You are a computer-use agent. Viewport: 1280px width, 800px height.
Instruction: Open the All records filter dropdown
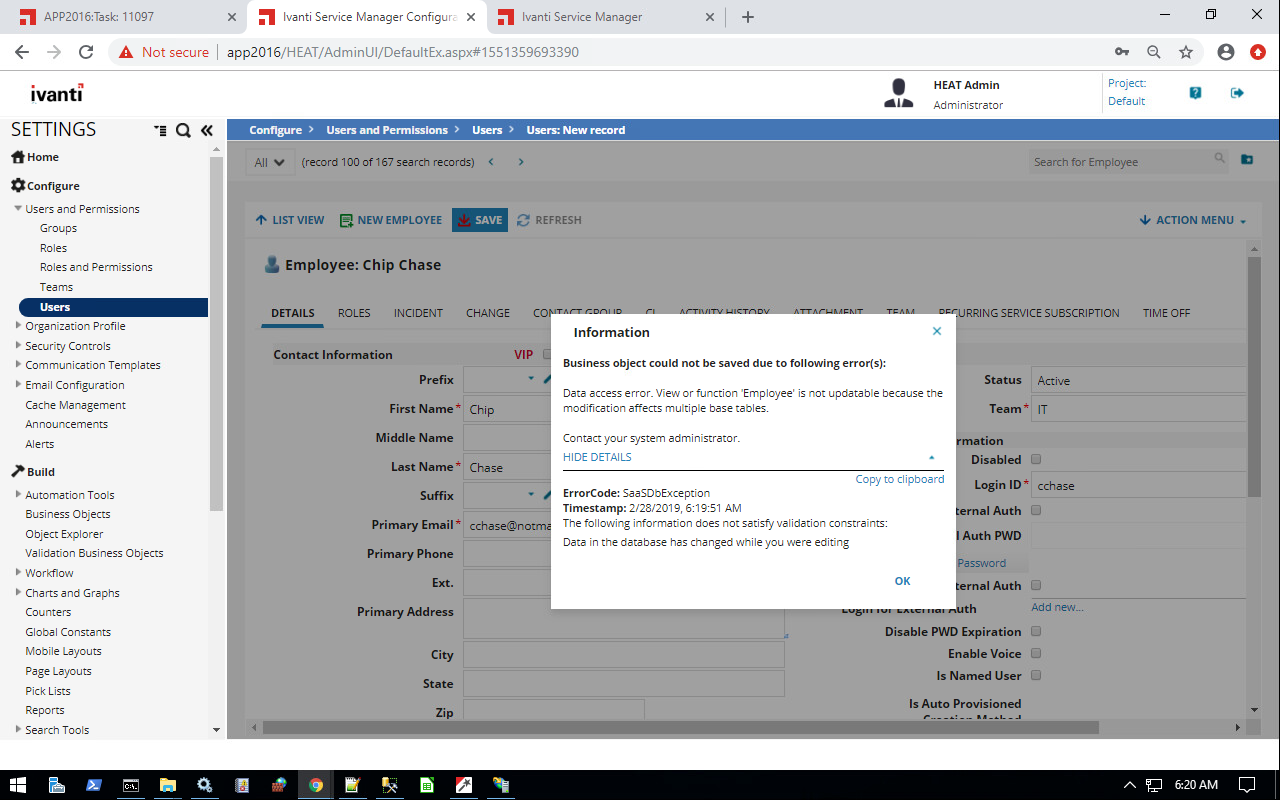click(269, 162)
